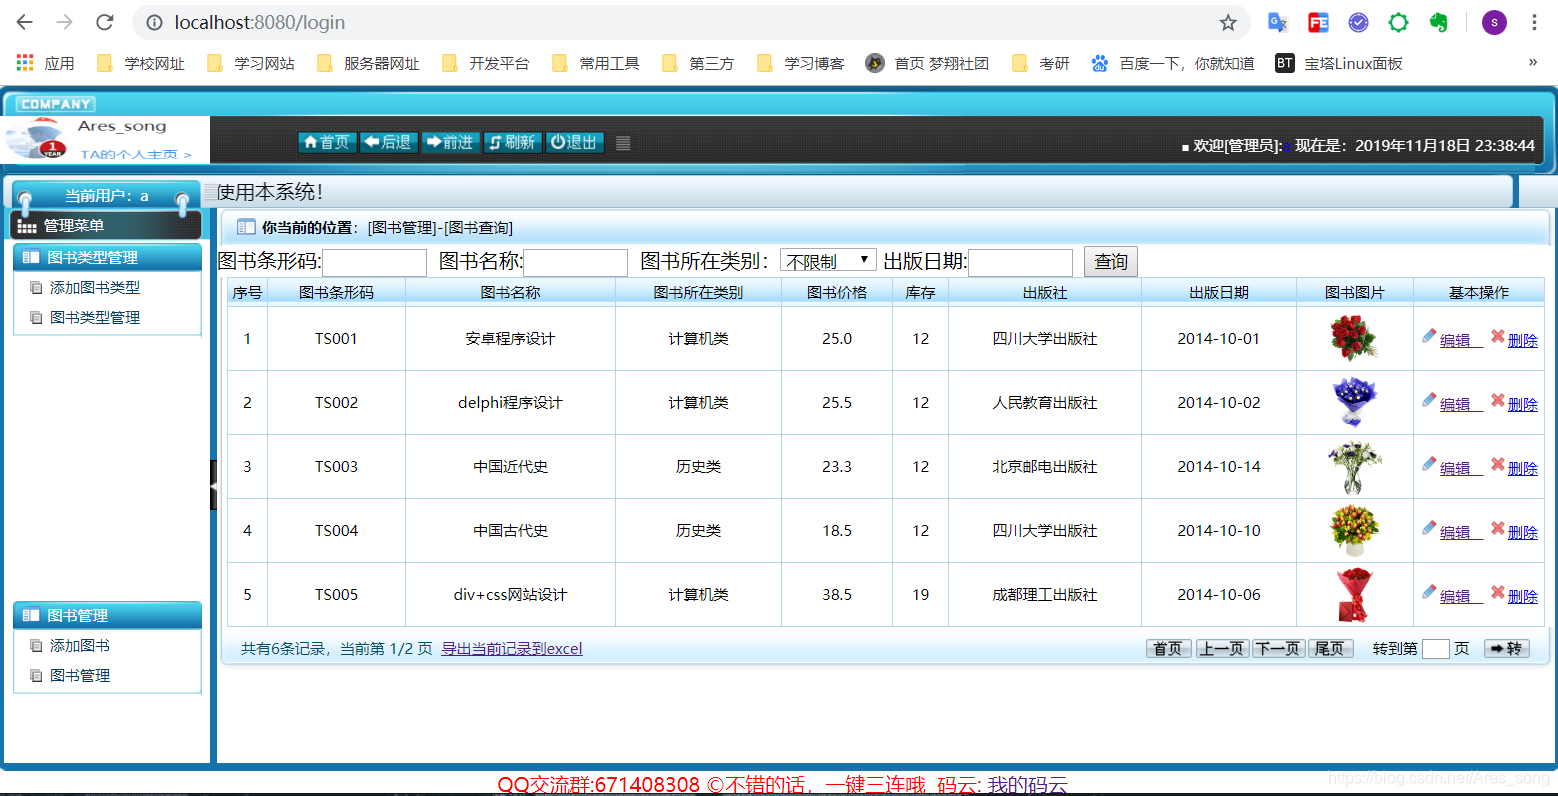The width and height of the screenshot is (1558, 796).
Task: Click the 后退 back icon
Action: pos(388,142)
